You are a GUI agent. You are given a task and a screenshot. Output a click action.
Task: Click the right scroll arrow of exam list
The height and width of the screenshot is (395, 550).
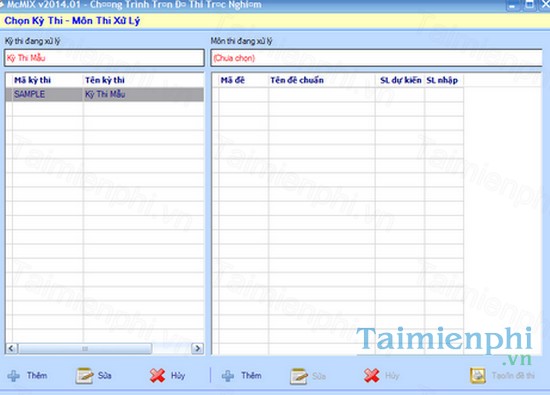[197, 348]
